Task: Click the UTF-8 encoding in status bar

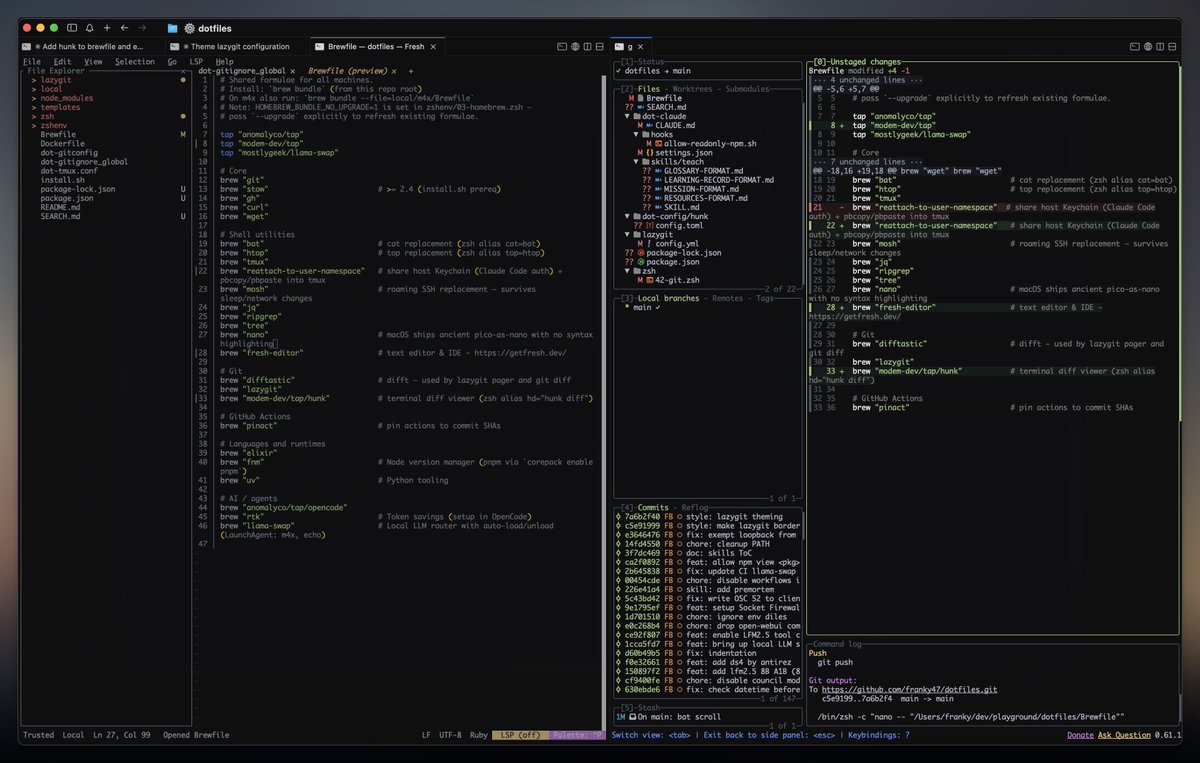Action: tap(450, 735)
